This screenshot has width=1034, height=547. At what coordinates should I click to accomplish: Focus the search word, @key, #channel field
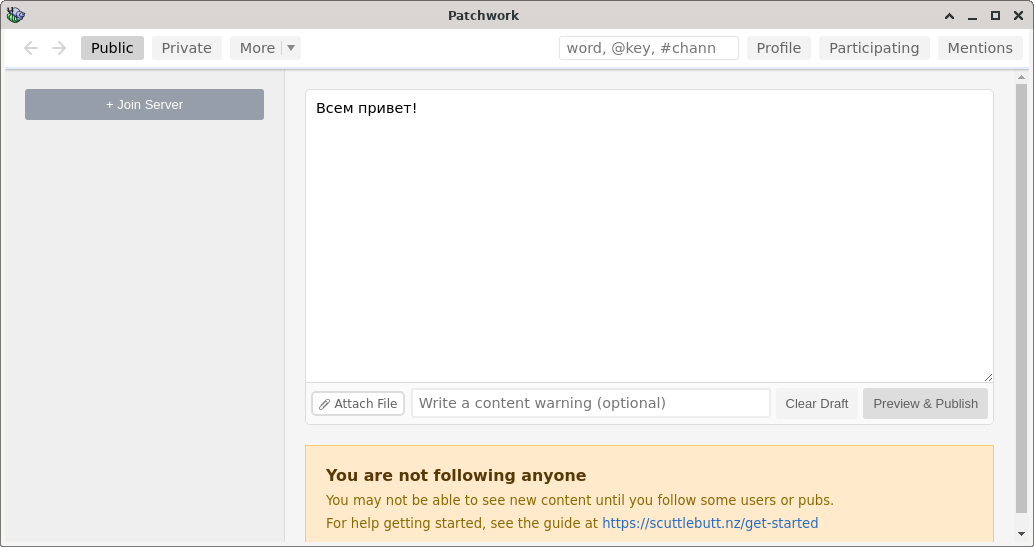click(x=648, y=48)
